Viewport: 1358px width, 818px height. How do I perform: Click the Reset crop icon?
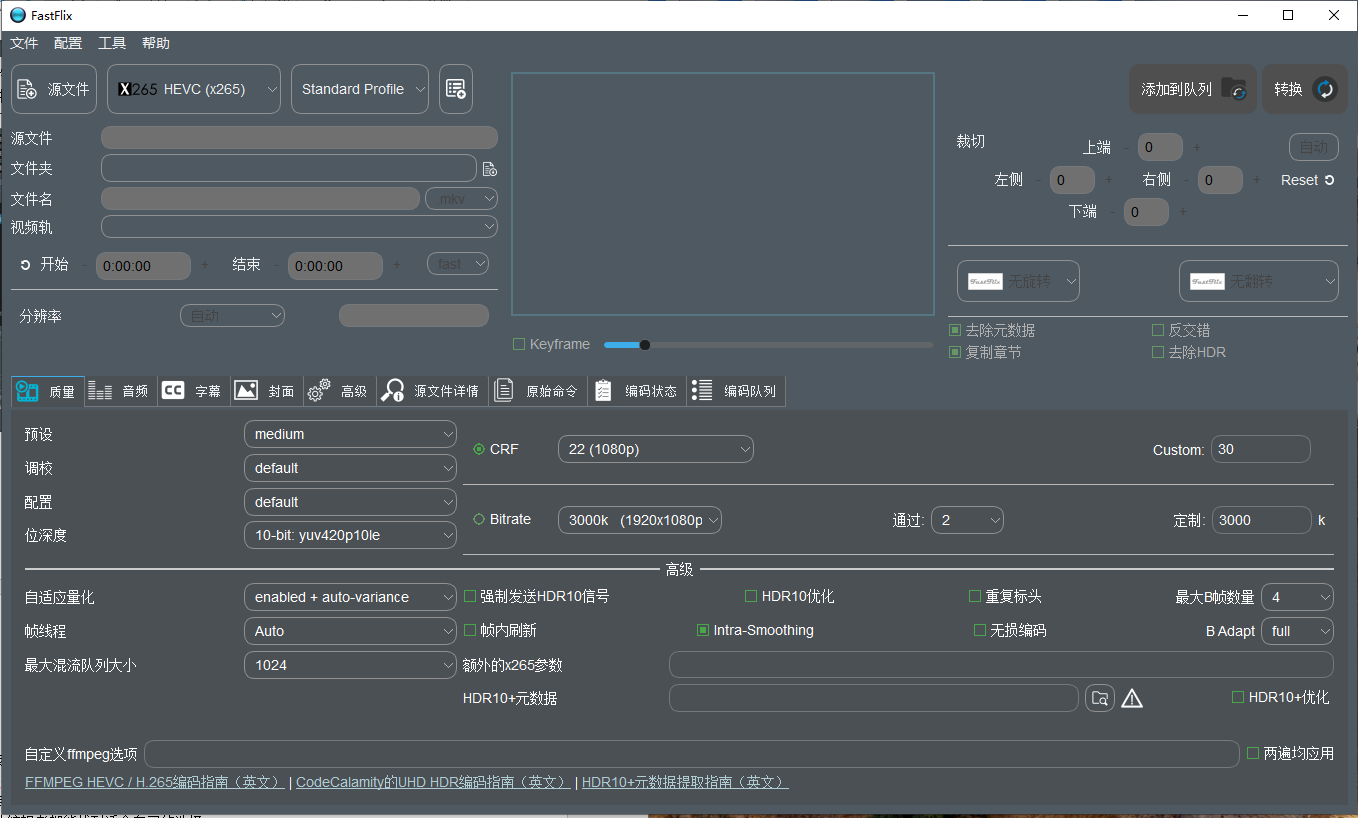click(1329, 180)
